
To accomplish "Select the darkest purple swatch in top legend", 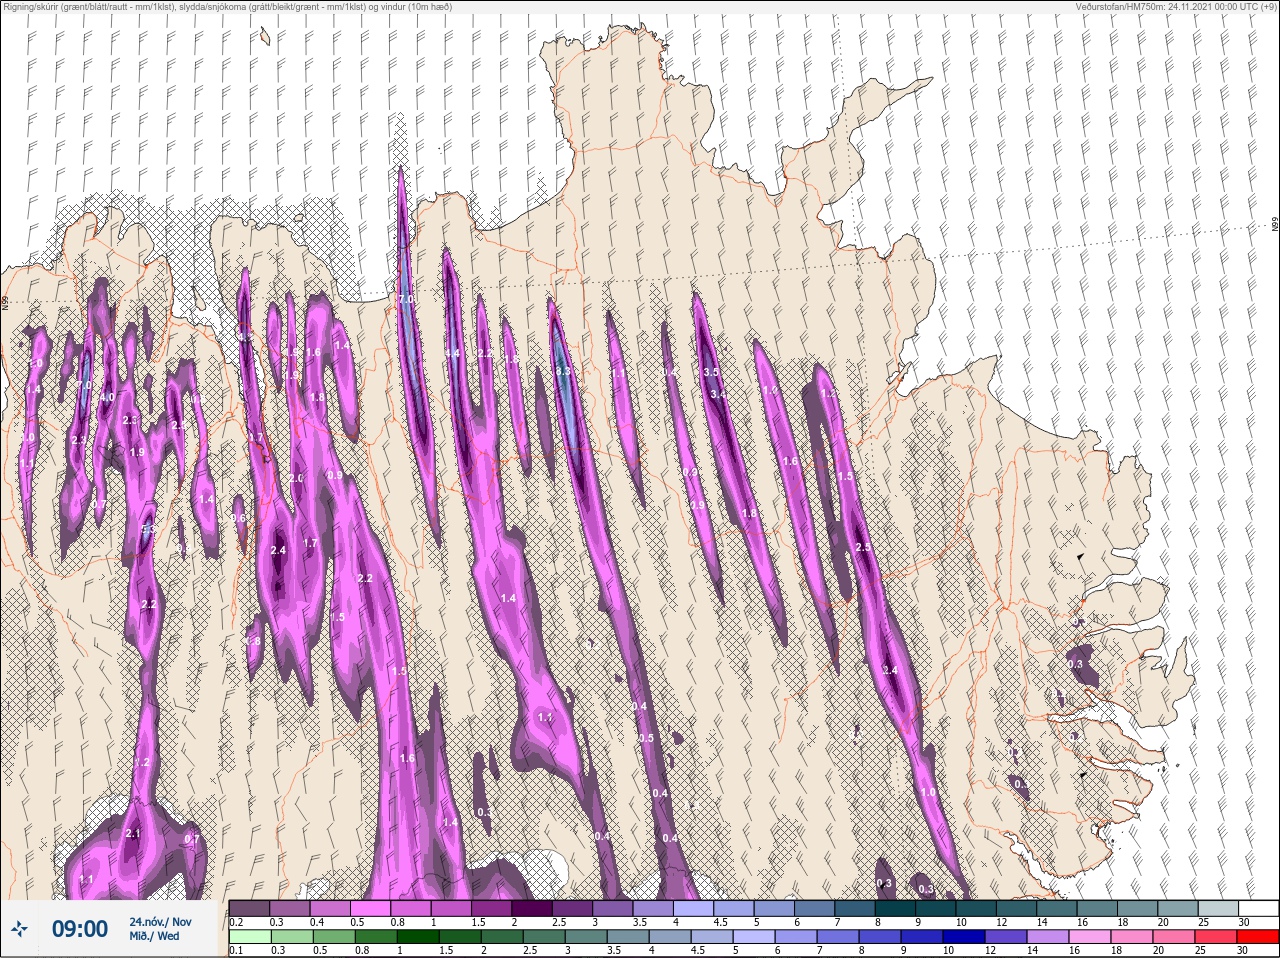I will click(531, 909).
